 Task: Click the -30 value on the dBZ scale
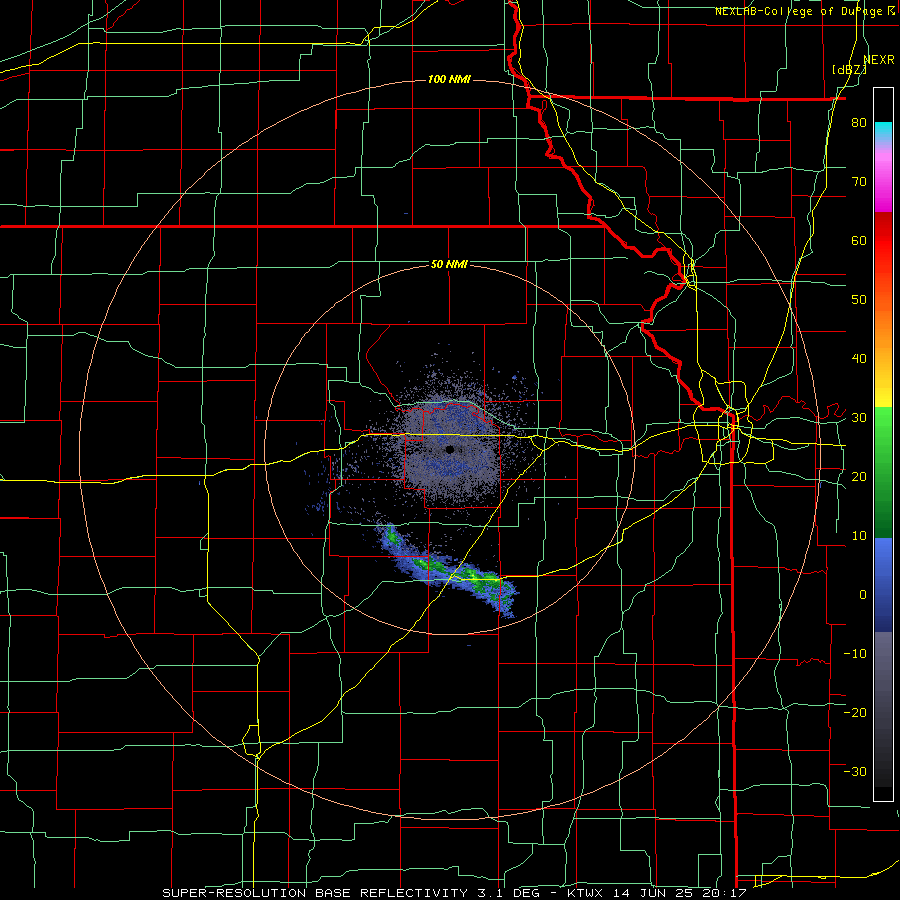tap(855, 771)
